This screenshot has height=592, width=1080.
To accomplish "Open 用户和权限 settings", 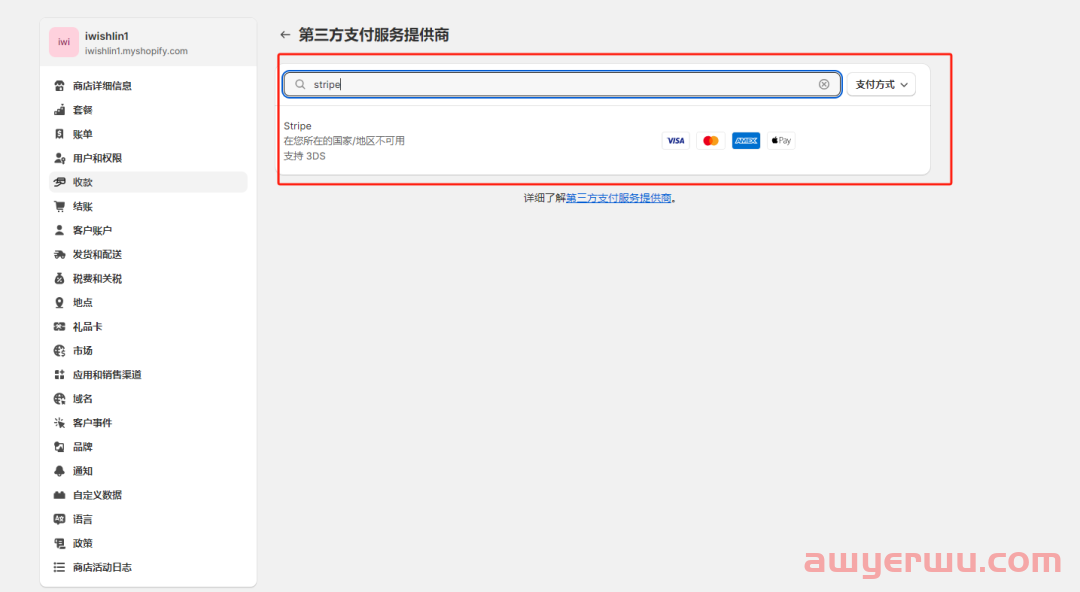I will coord(148,158).
